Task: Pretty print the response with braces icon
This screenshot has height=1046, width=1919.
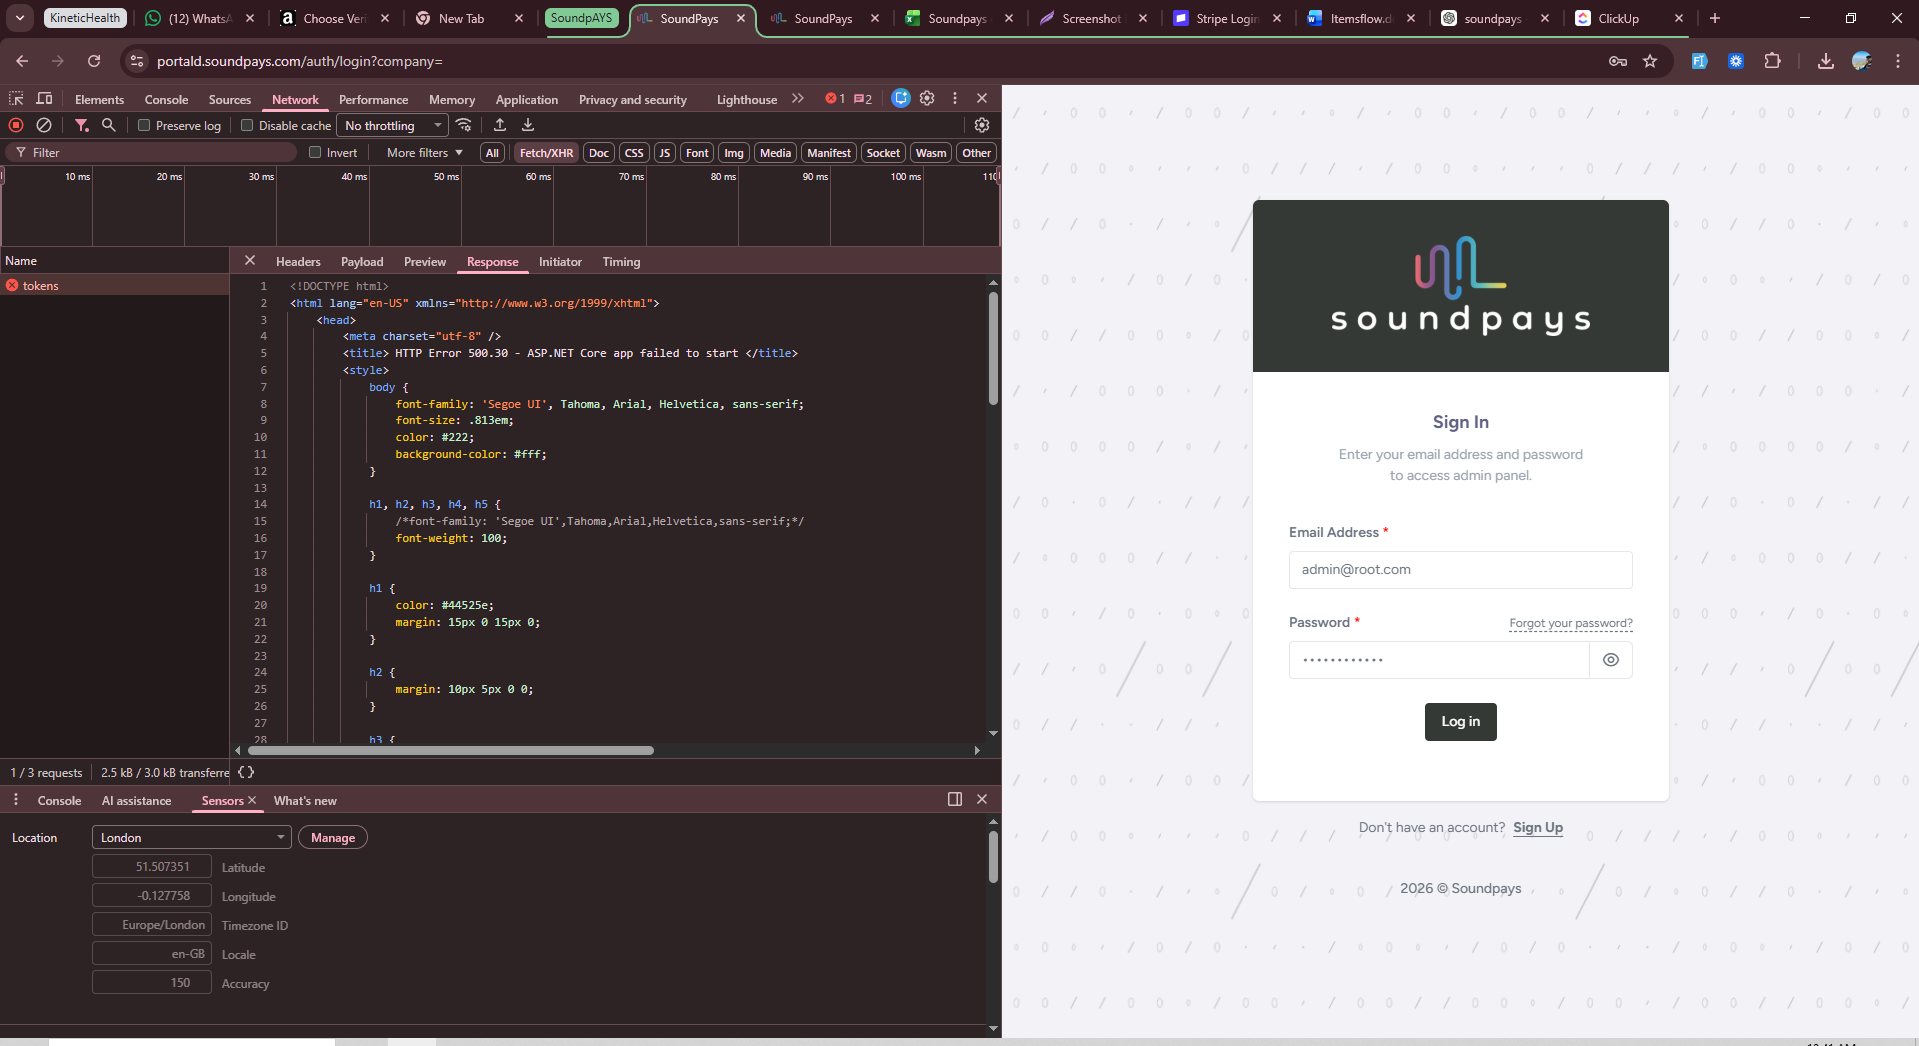Action: coord(246,772)
